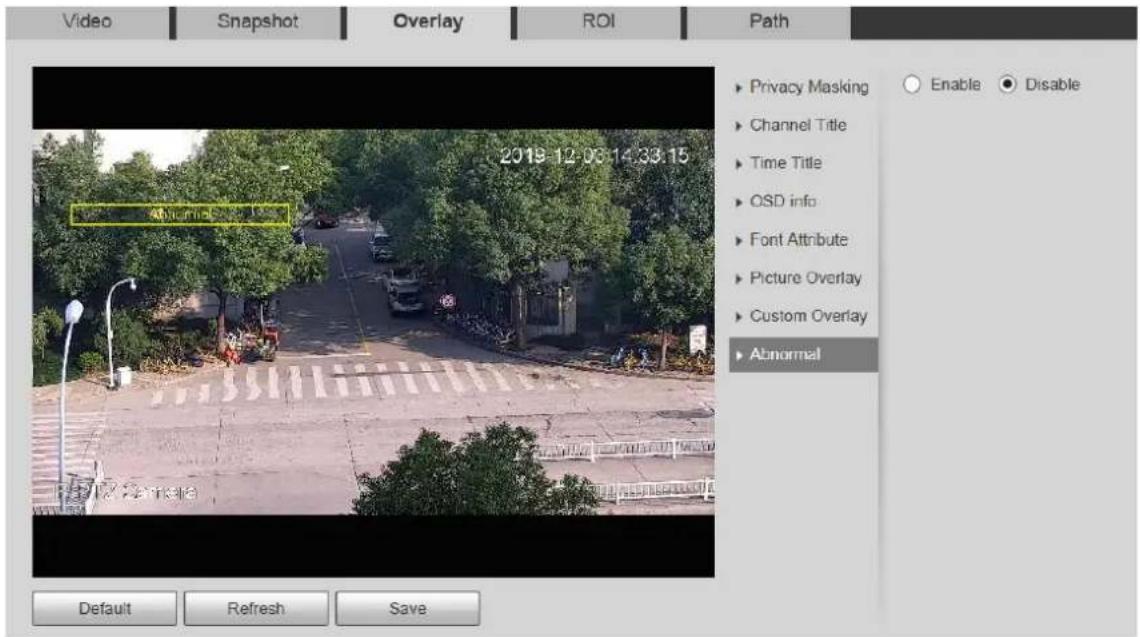Screen dimensions: 1140x637
Task: Select the Overlay tab
Action: click(428, 22)
